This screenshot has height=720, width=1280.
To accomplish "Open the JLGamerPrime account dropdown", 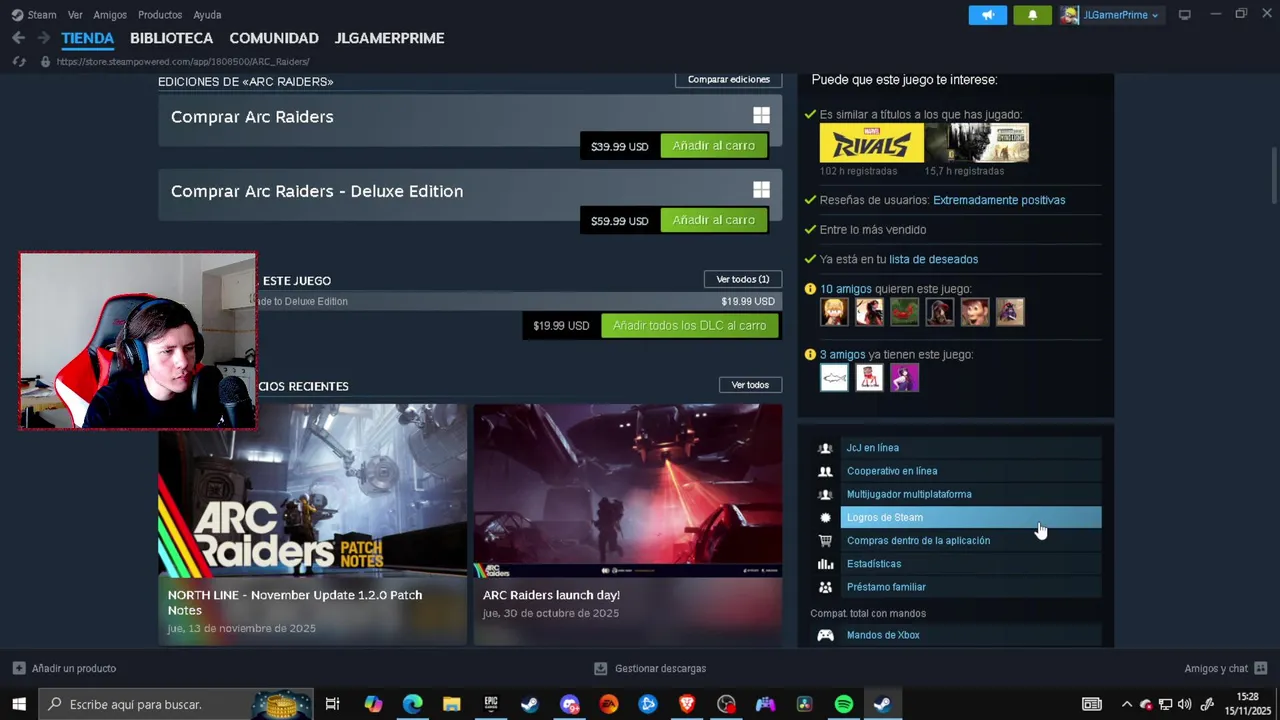I will [1120, 15].
